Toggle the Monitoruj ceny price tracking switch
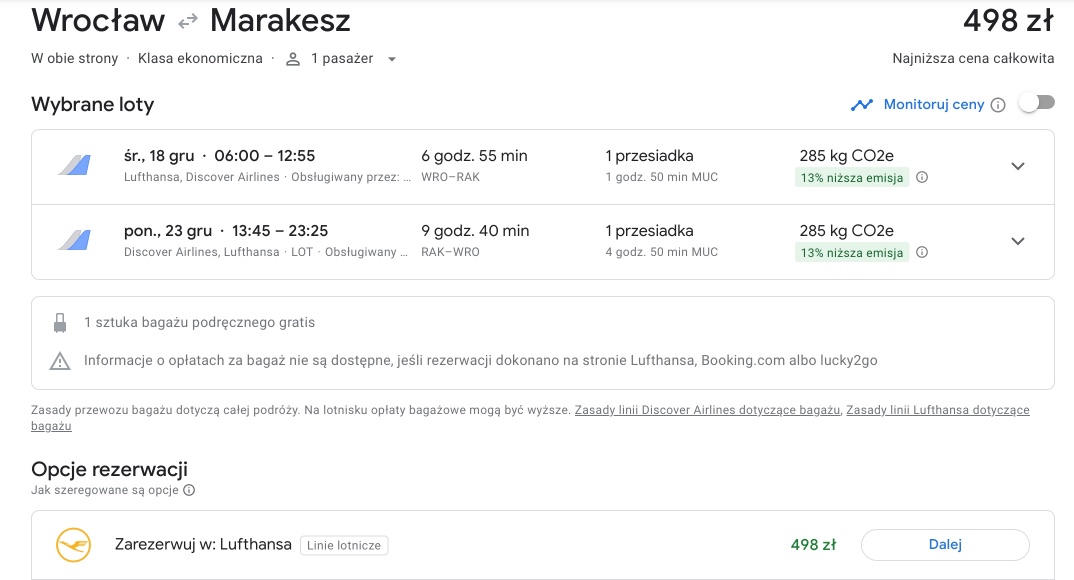 tap(1036, 103)
